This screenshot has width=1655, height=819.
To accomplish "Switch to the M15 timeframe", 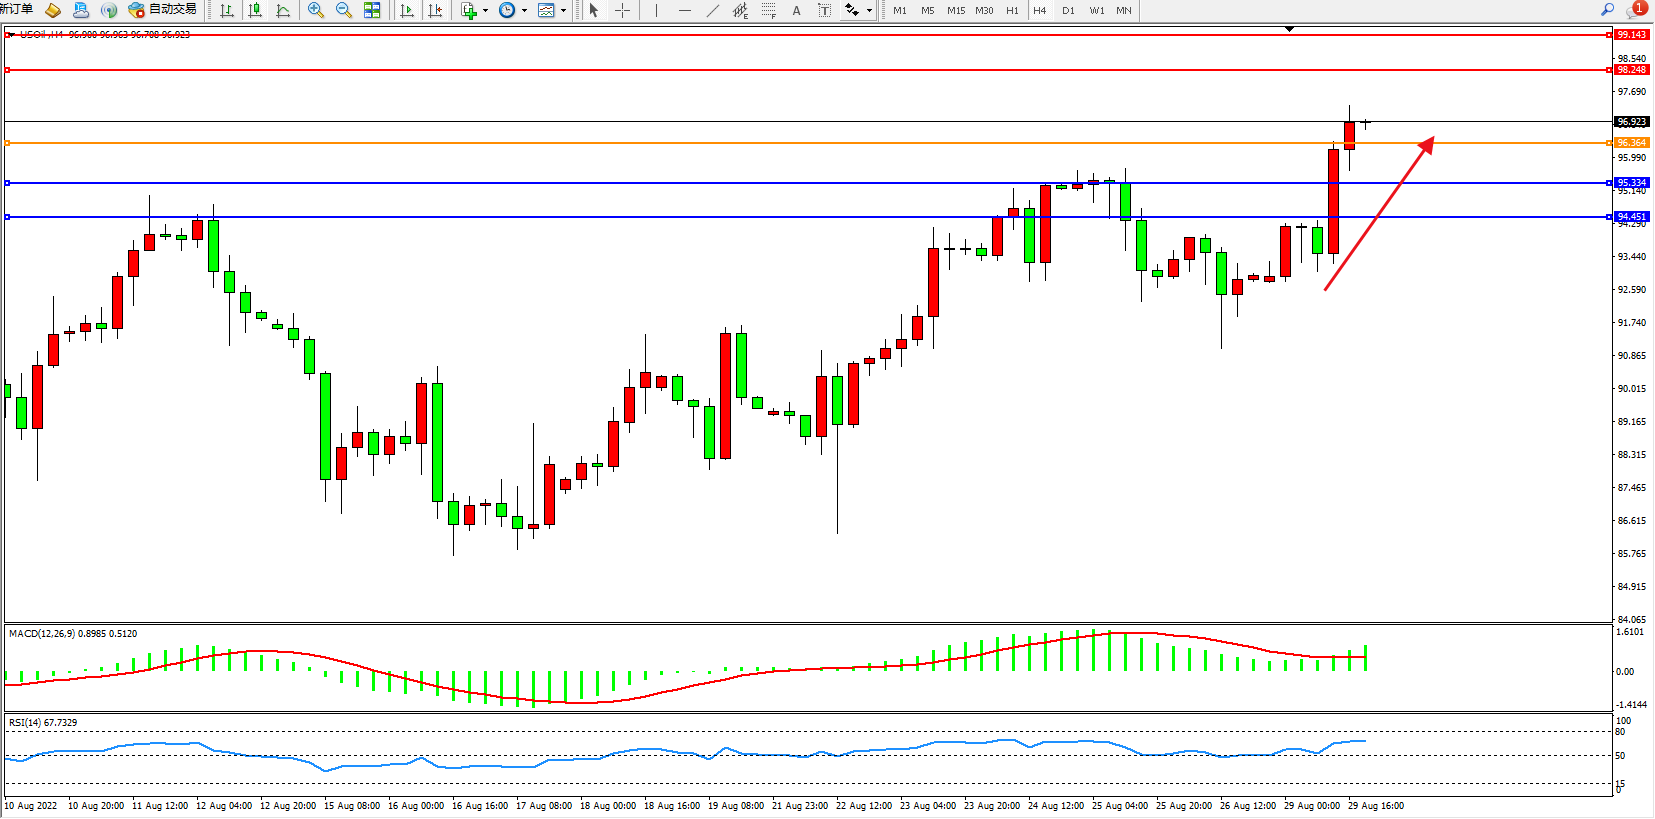I will click(x=956, y=10).
